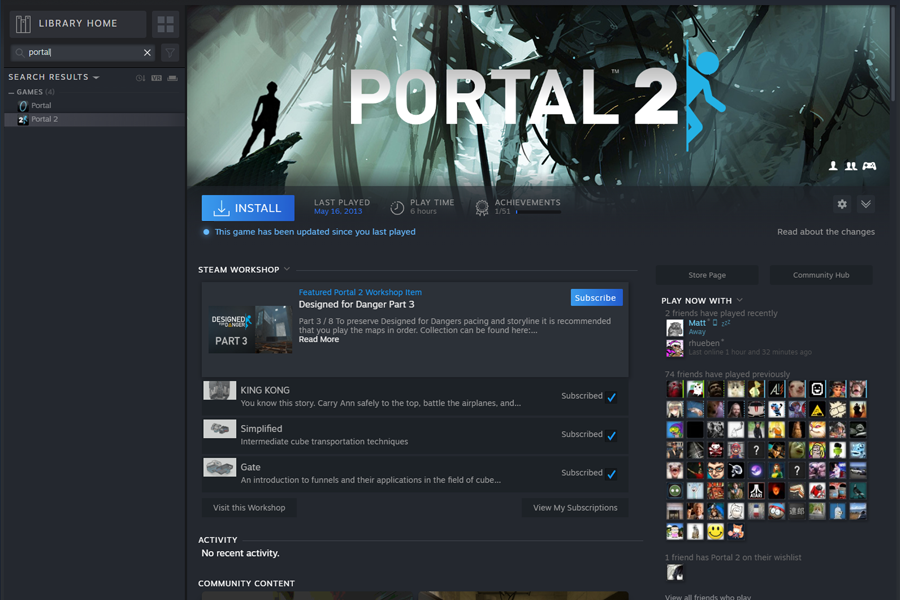Click the Activity section heading
900x600 pixels.
click(218, 540)
